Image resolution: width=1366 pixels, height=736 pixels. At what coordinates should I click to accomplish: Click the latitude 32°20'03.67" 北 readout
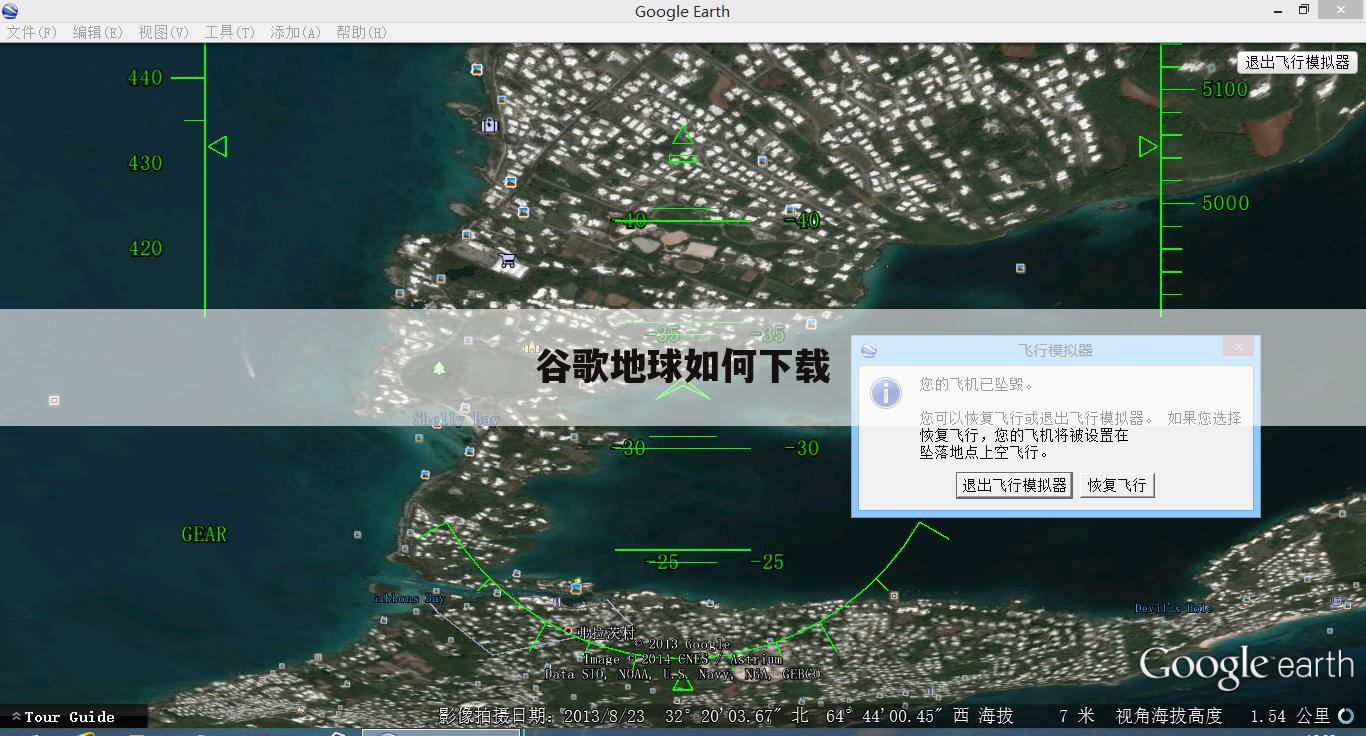point(737,716)
